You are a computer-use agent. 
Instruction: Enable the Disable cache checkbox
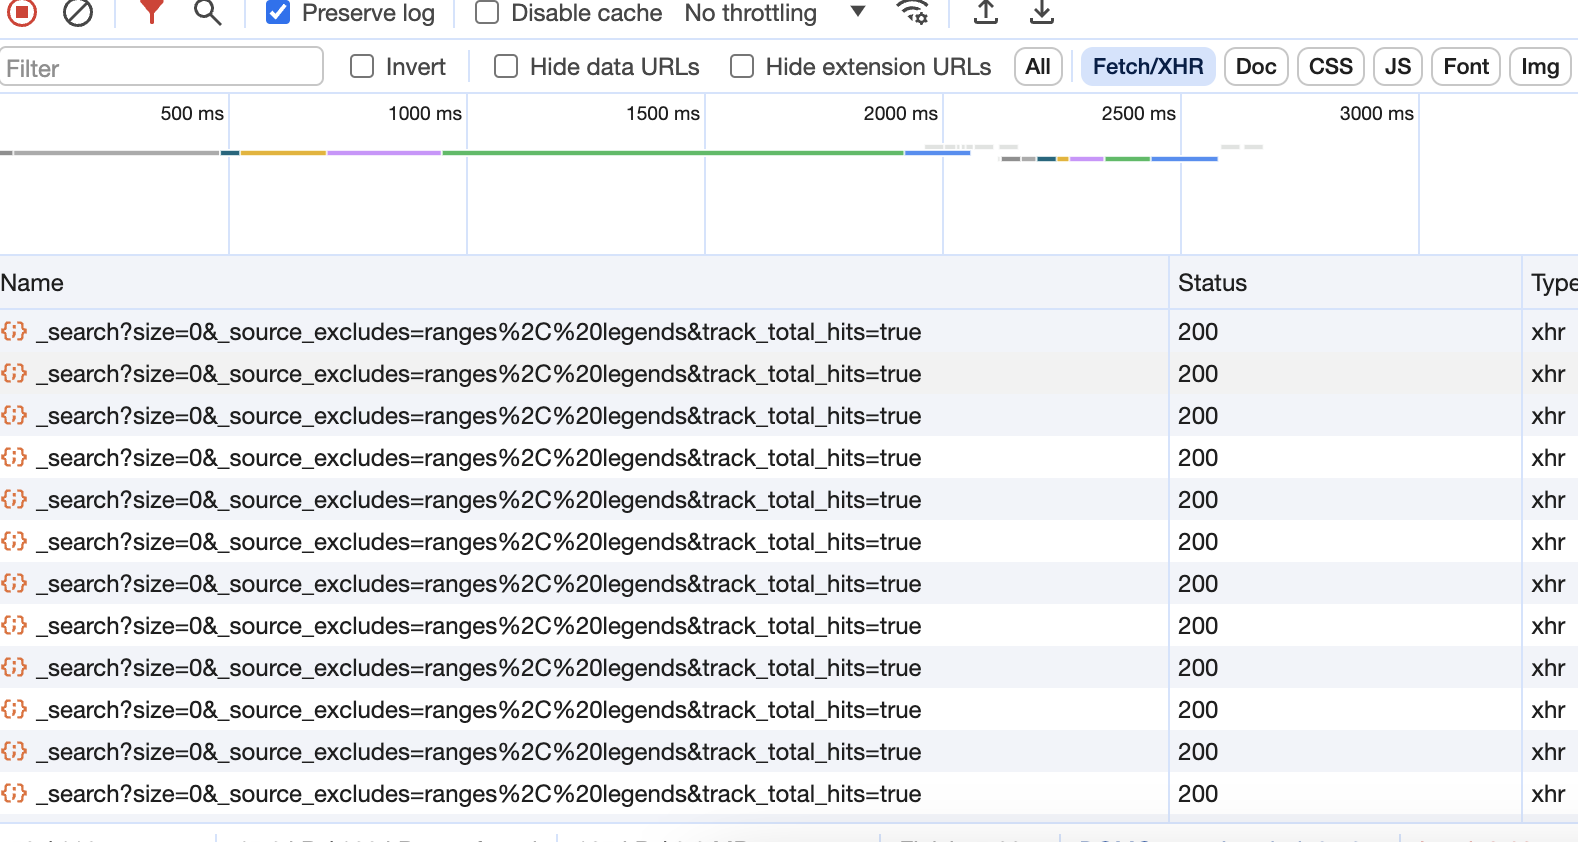[487, 13]
